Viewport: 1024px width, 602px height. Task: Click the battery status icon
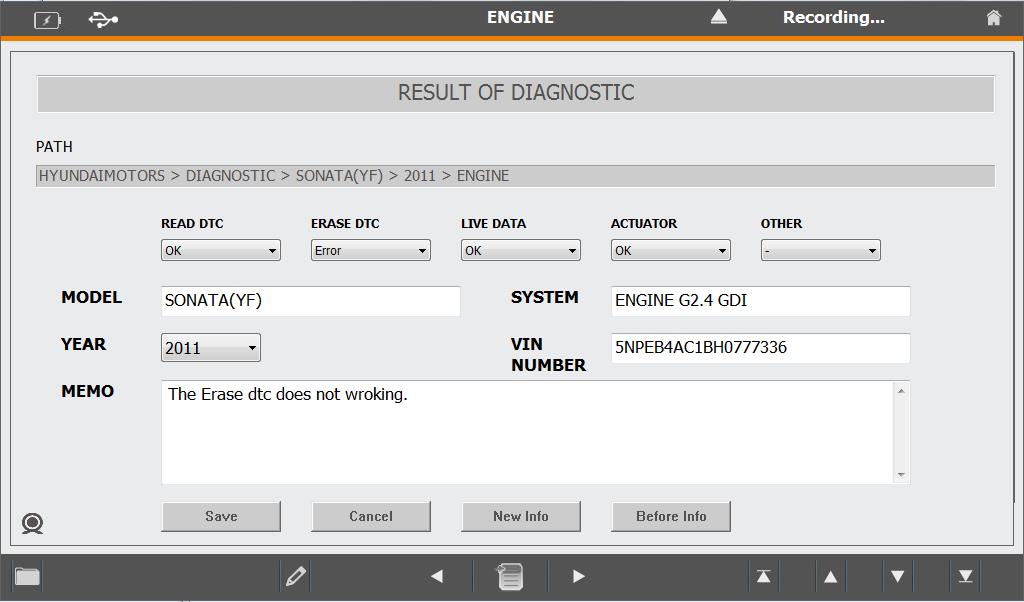47,19
